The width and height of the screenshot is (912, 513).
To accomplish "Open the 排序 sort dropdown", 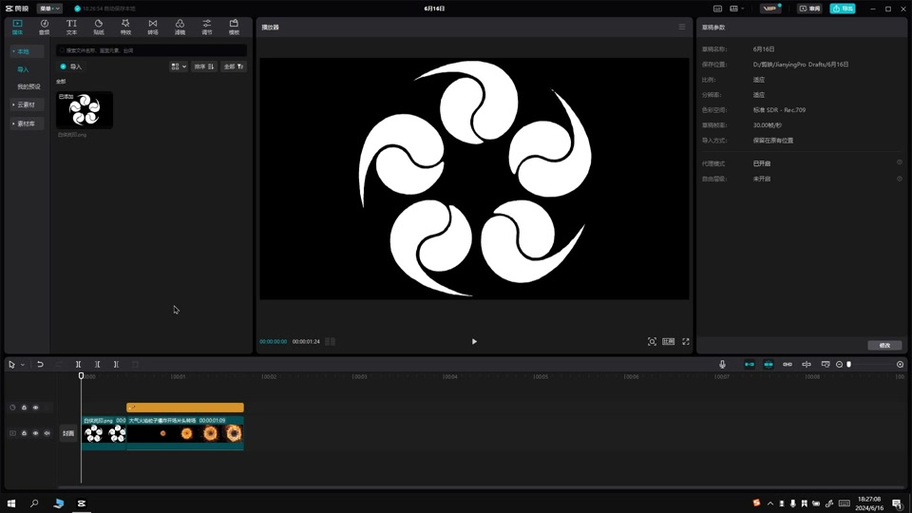I will coord(204,67).
